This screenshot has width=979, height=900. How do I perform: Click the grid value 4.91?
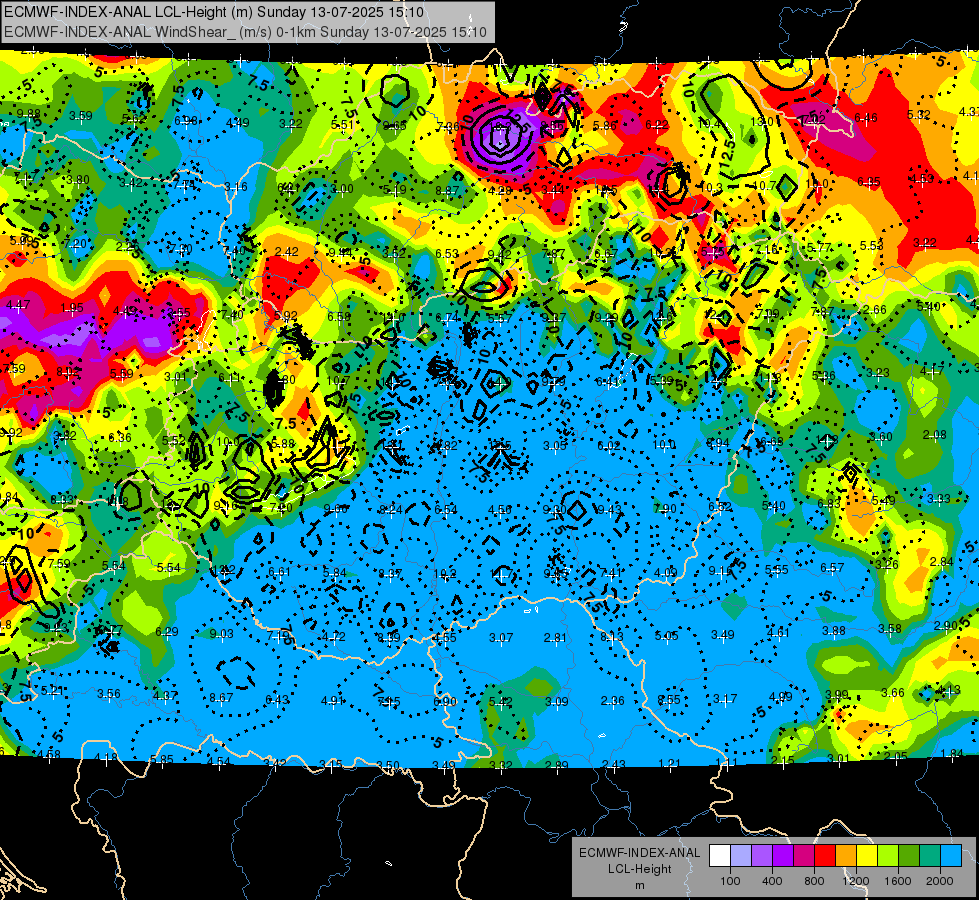[333, 700]
